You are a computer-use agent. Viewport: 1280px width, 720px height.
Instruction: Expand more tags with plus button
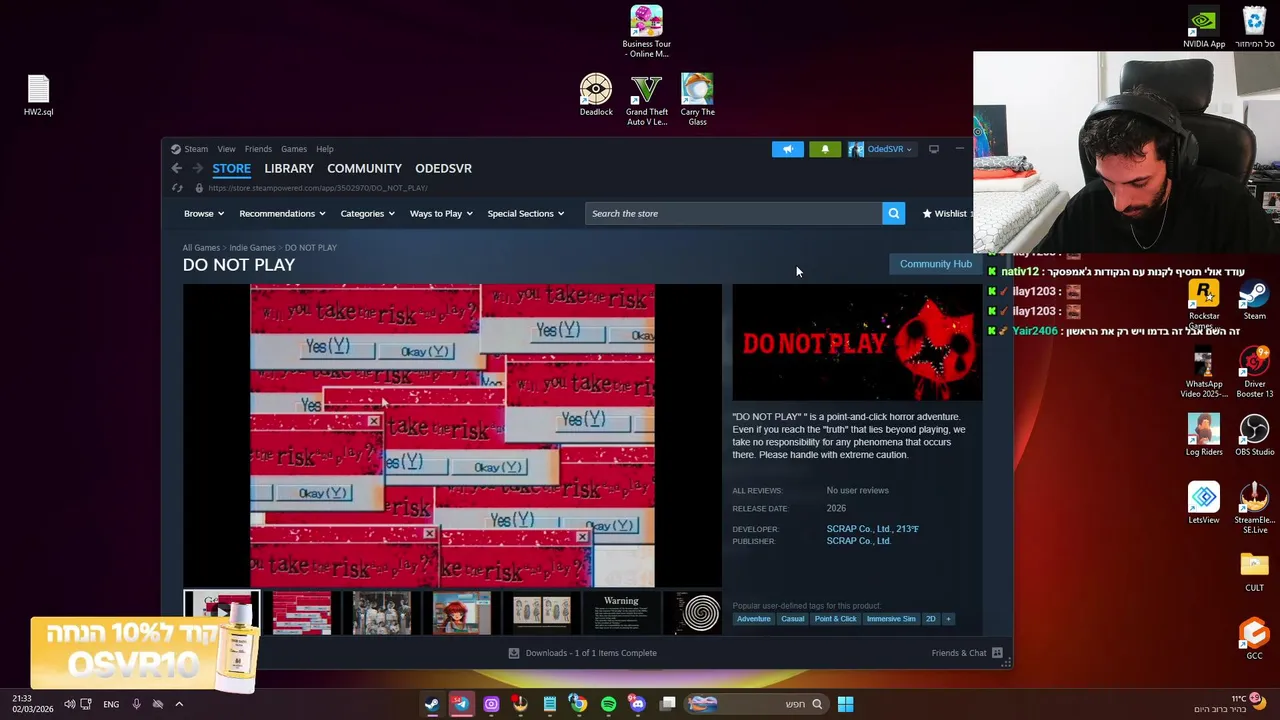point(948,619)
